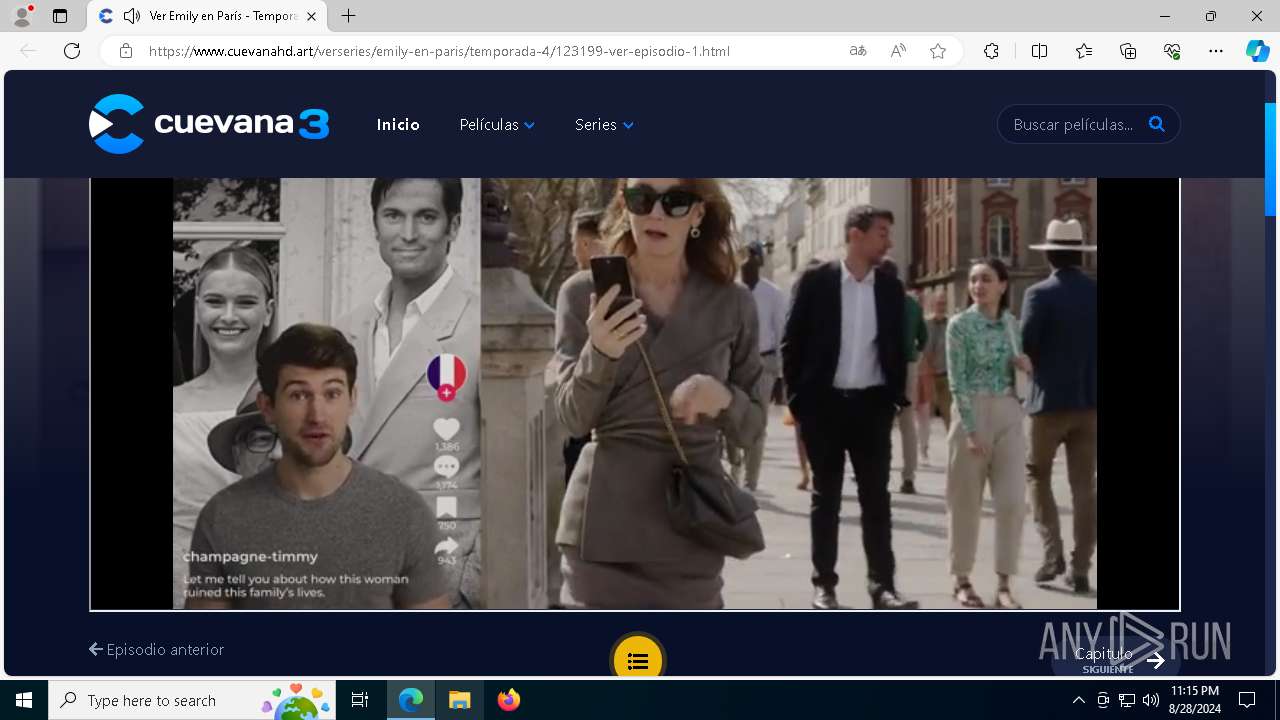The image size is (1280, 720).
Task: Switch to Microsoft Edge taskbar icon
Action: 411,700
